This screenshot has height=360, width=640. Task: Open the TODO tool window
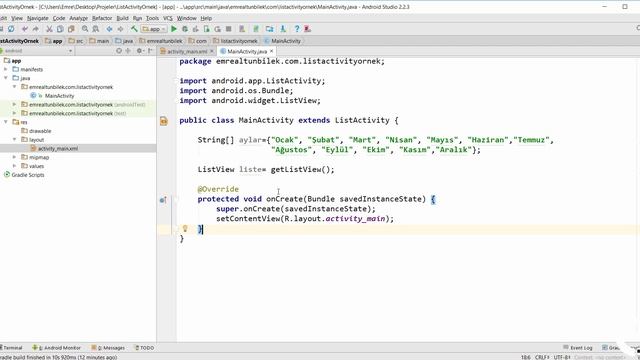[x=144, y=348]
